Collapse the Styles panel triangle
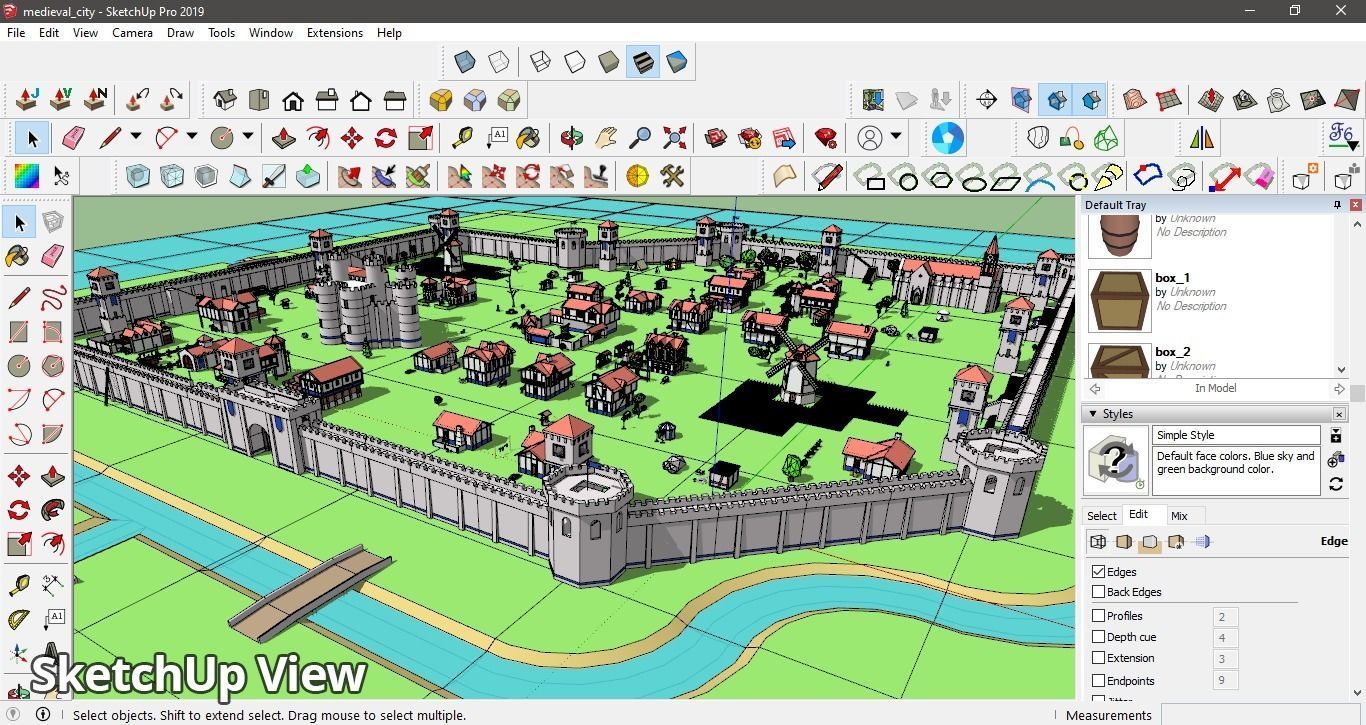1366x725 pixels. [x=1093, y=414]
